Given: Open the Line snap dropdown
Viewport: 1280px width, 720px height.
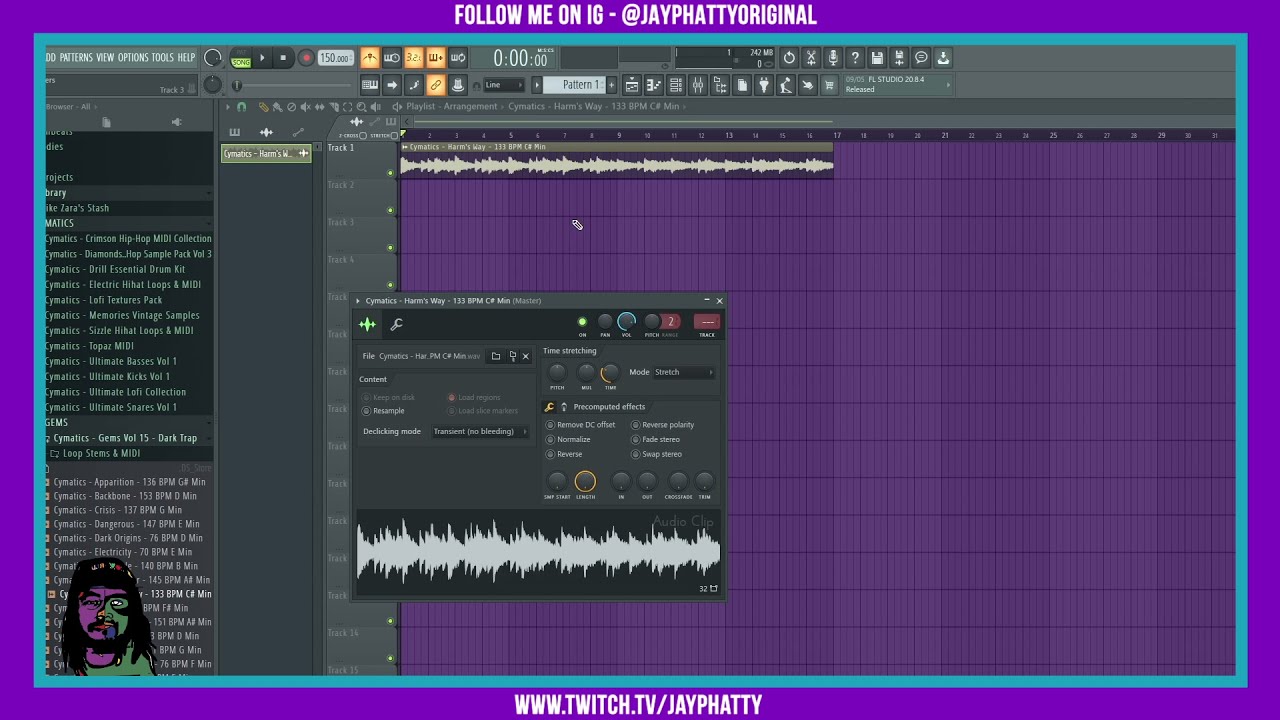Looking at the screenshot, I should point(504,85).
